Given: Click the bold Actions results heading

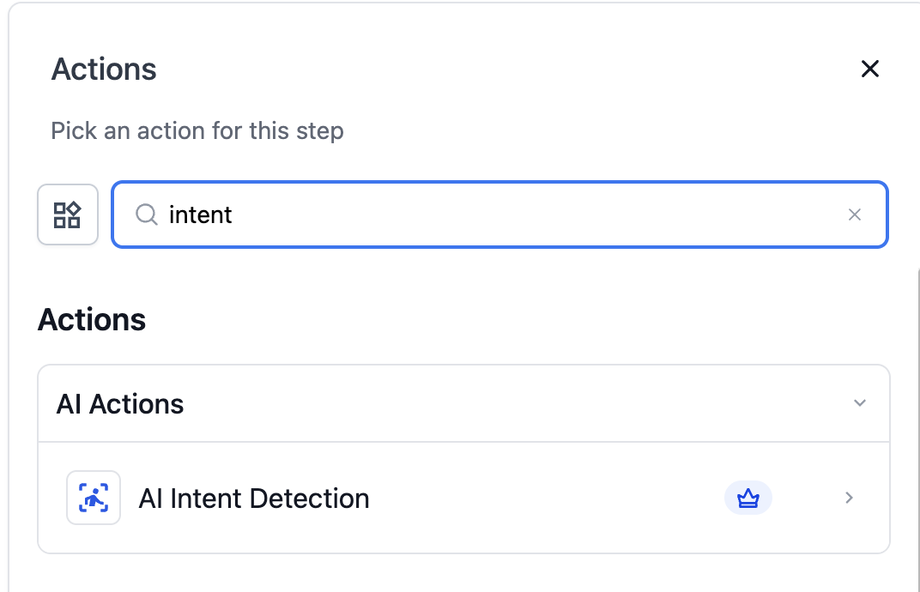Looking at the screenshot, I should (92, 320).
